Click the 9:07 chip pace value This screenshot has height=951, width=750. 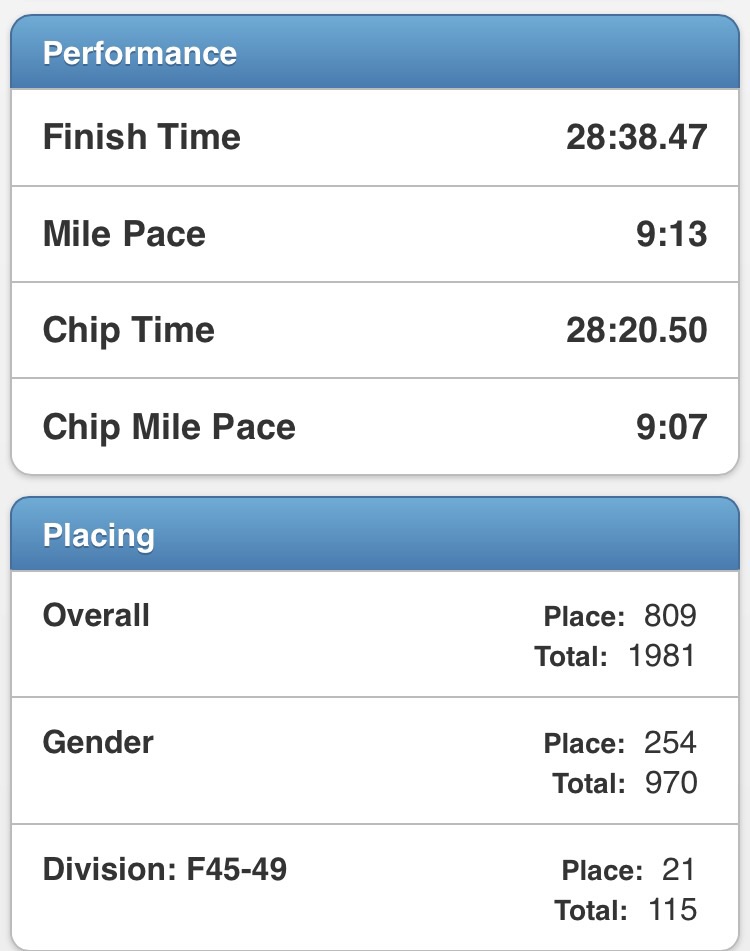(x=671, y=427)
